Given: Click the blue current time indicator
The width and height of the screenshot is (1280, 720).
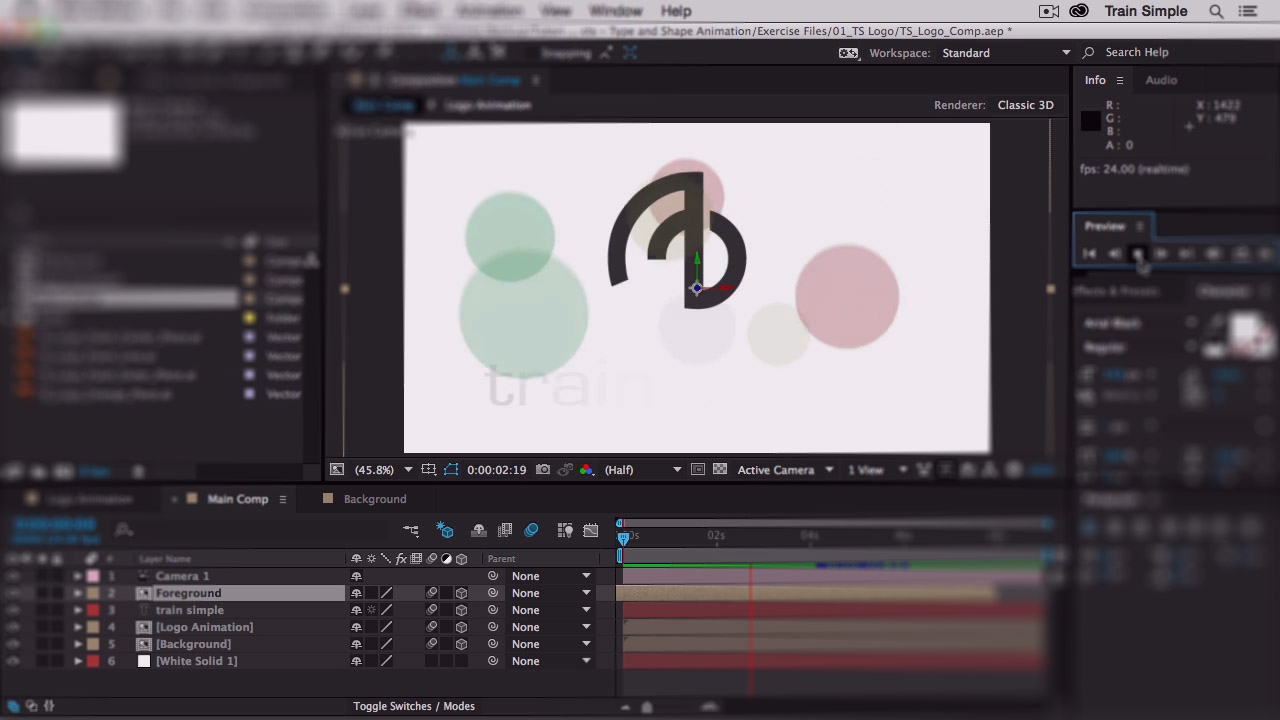Looking at the screenshot, I should tap(623, 538).
